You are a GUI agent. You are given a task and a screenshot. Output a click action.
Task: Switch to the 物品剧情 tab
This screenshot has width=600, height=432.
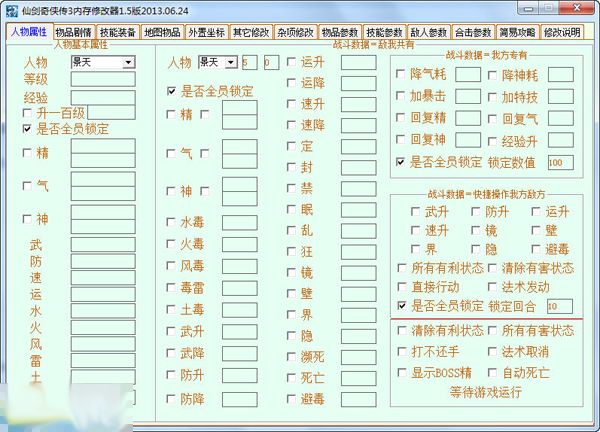(73, 33)
